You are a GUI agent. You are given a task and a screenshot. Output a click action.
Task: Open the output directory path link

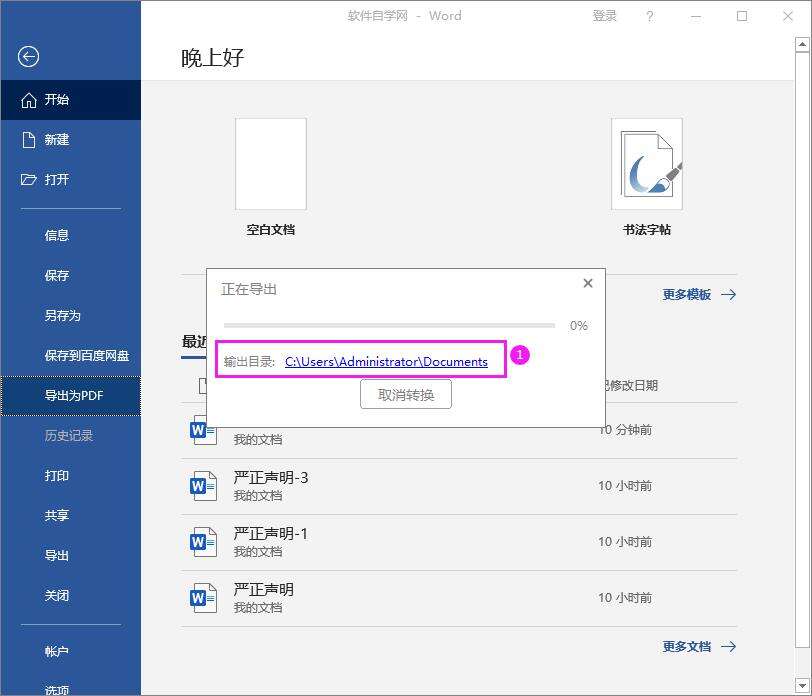pos(386,361)
